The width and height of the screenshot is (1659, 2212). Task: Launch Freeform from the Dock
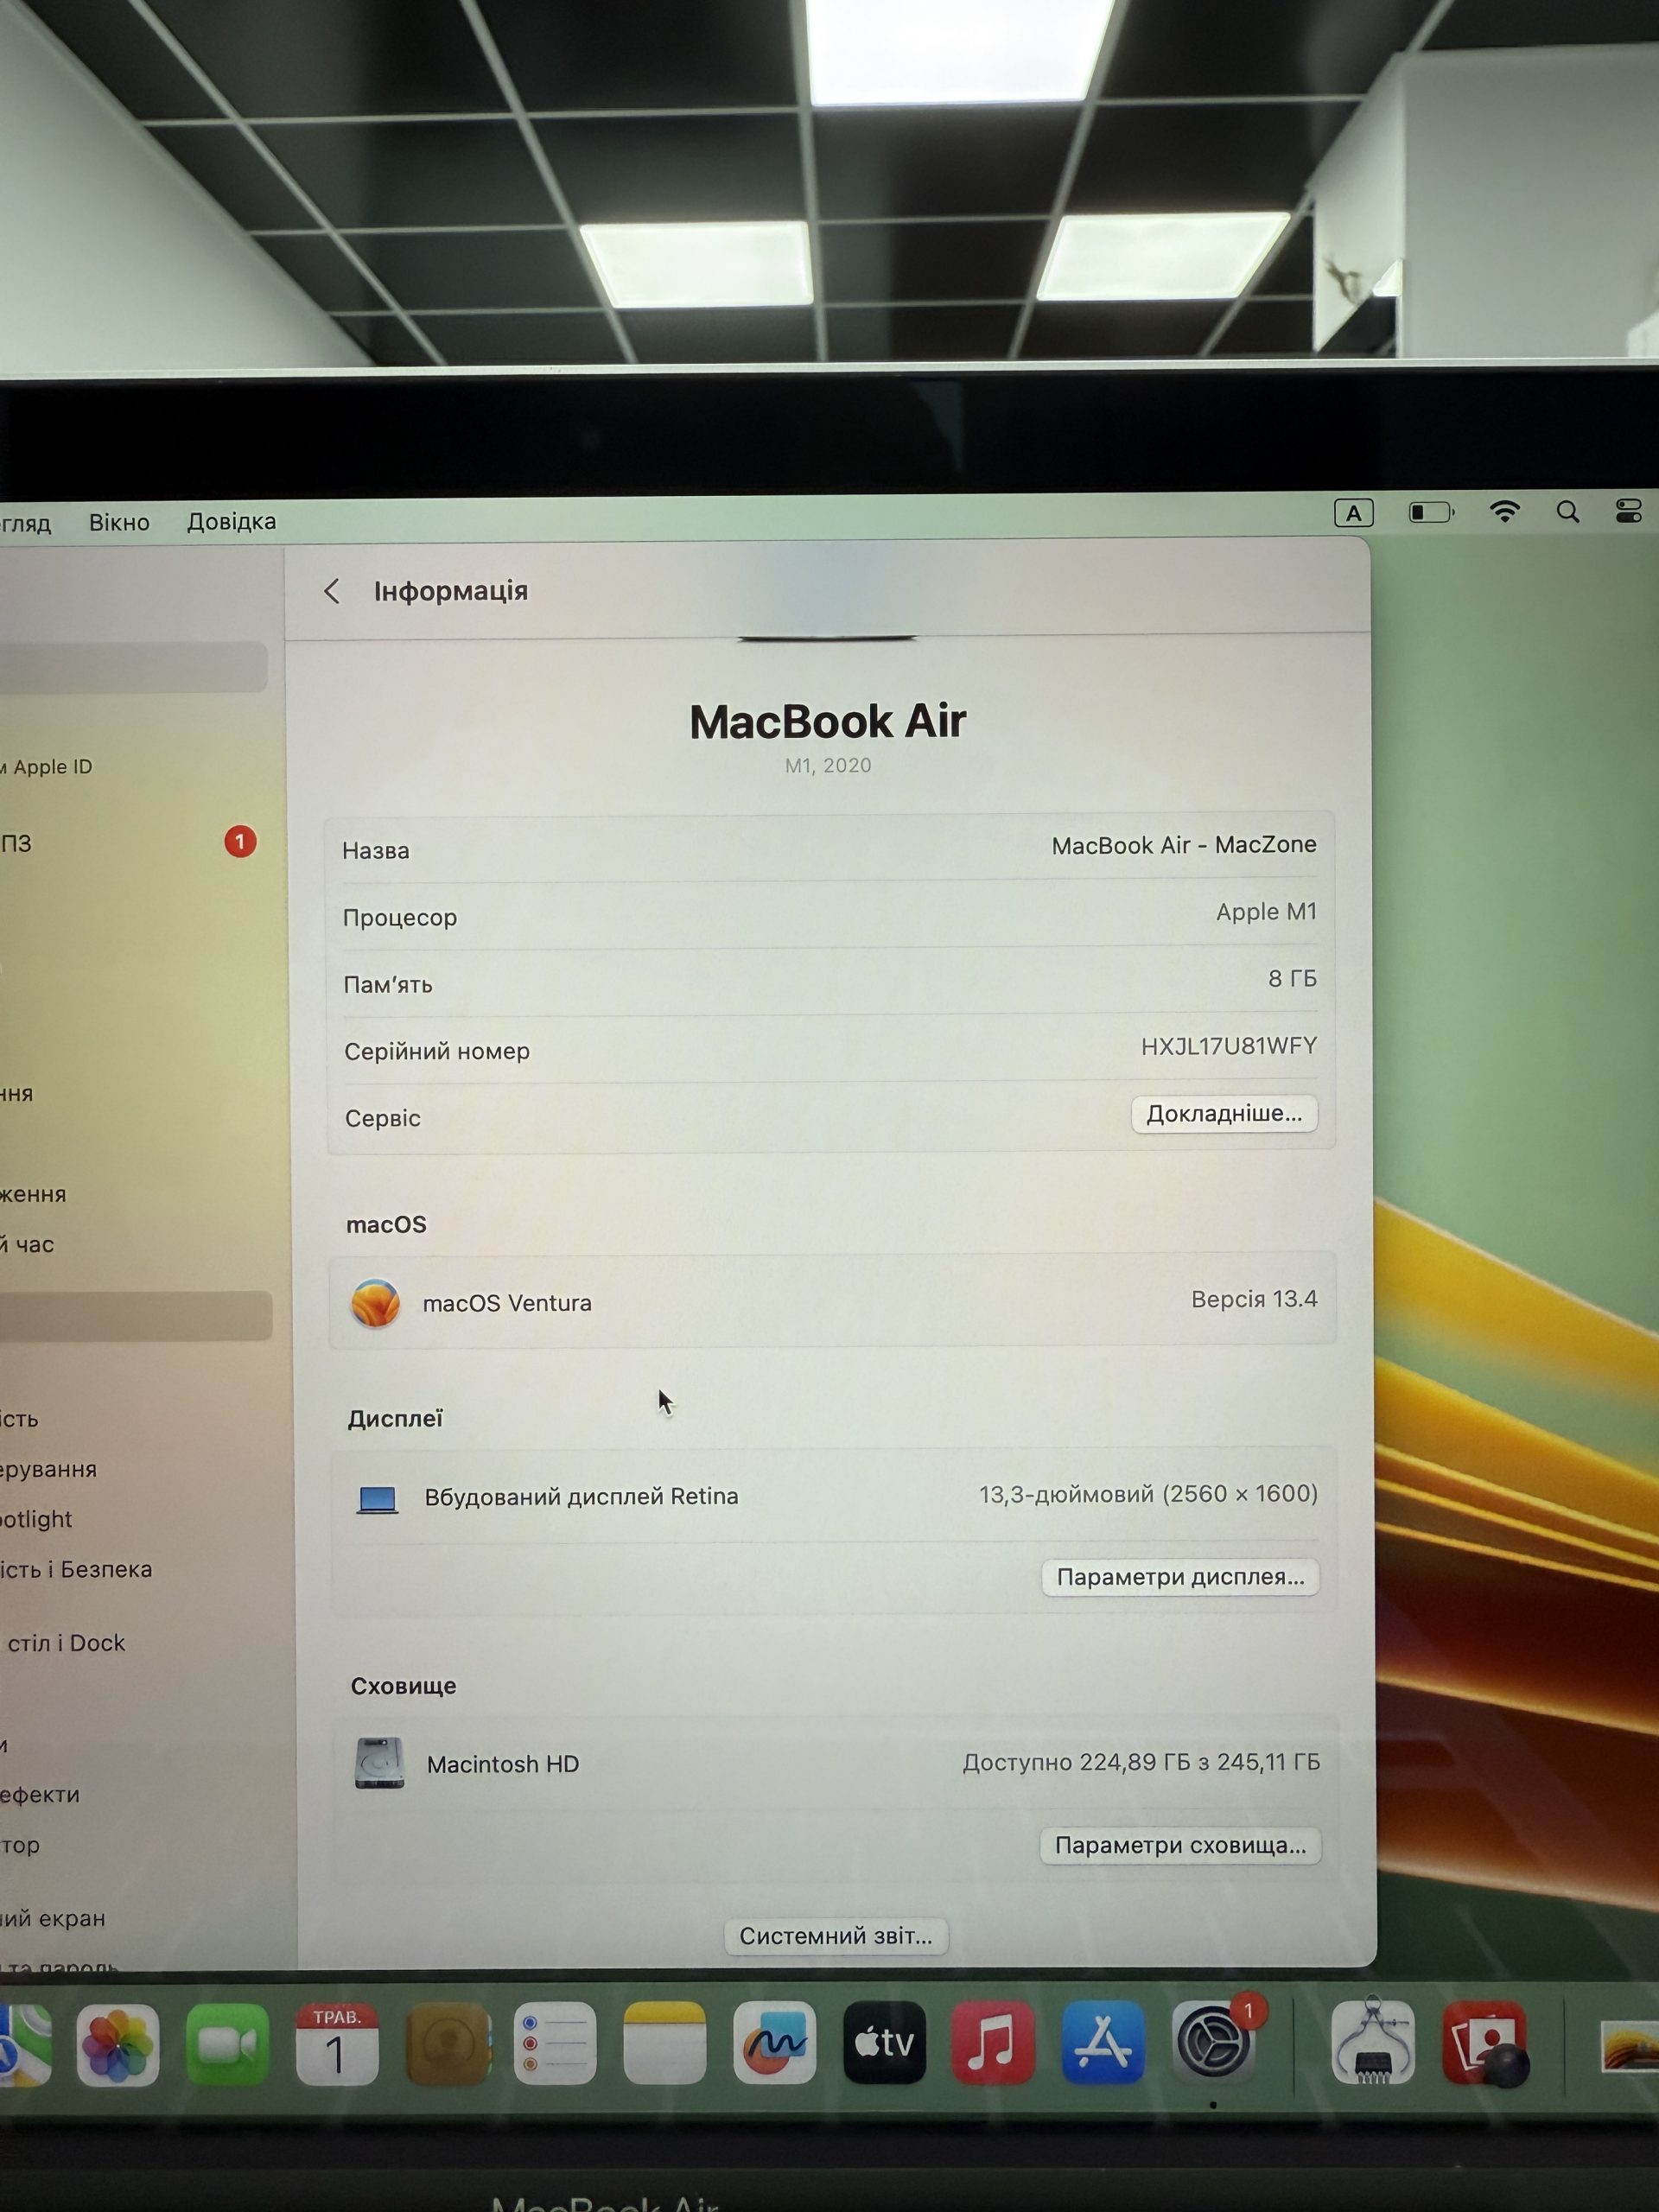774,2042
